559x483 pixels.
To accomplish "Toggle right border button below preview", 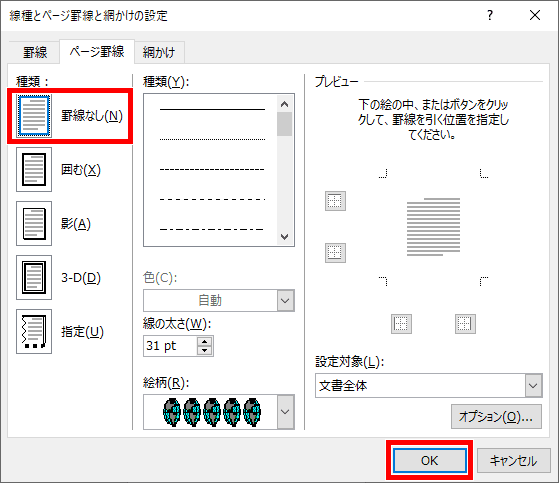I will (465, 324).
